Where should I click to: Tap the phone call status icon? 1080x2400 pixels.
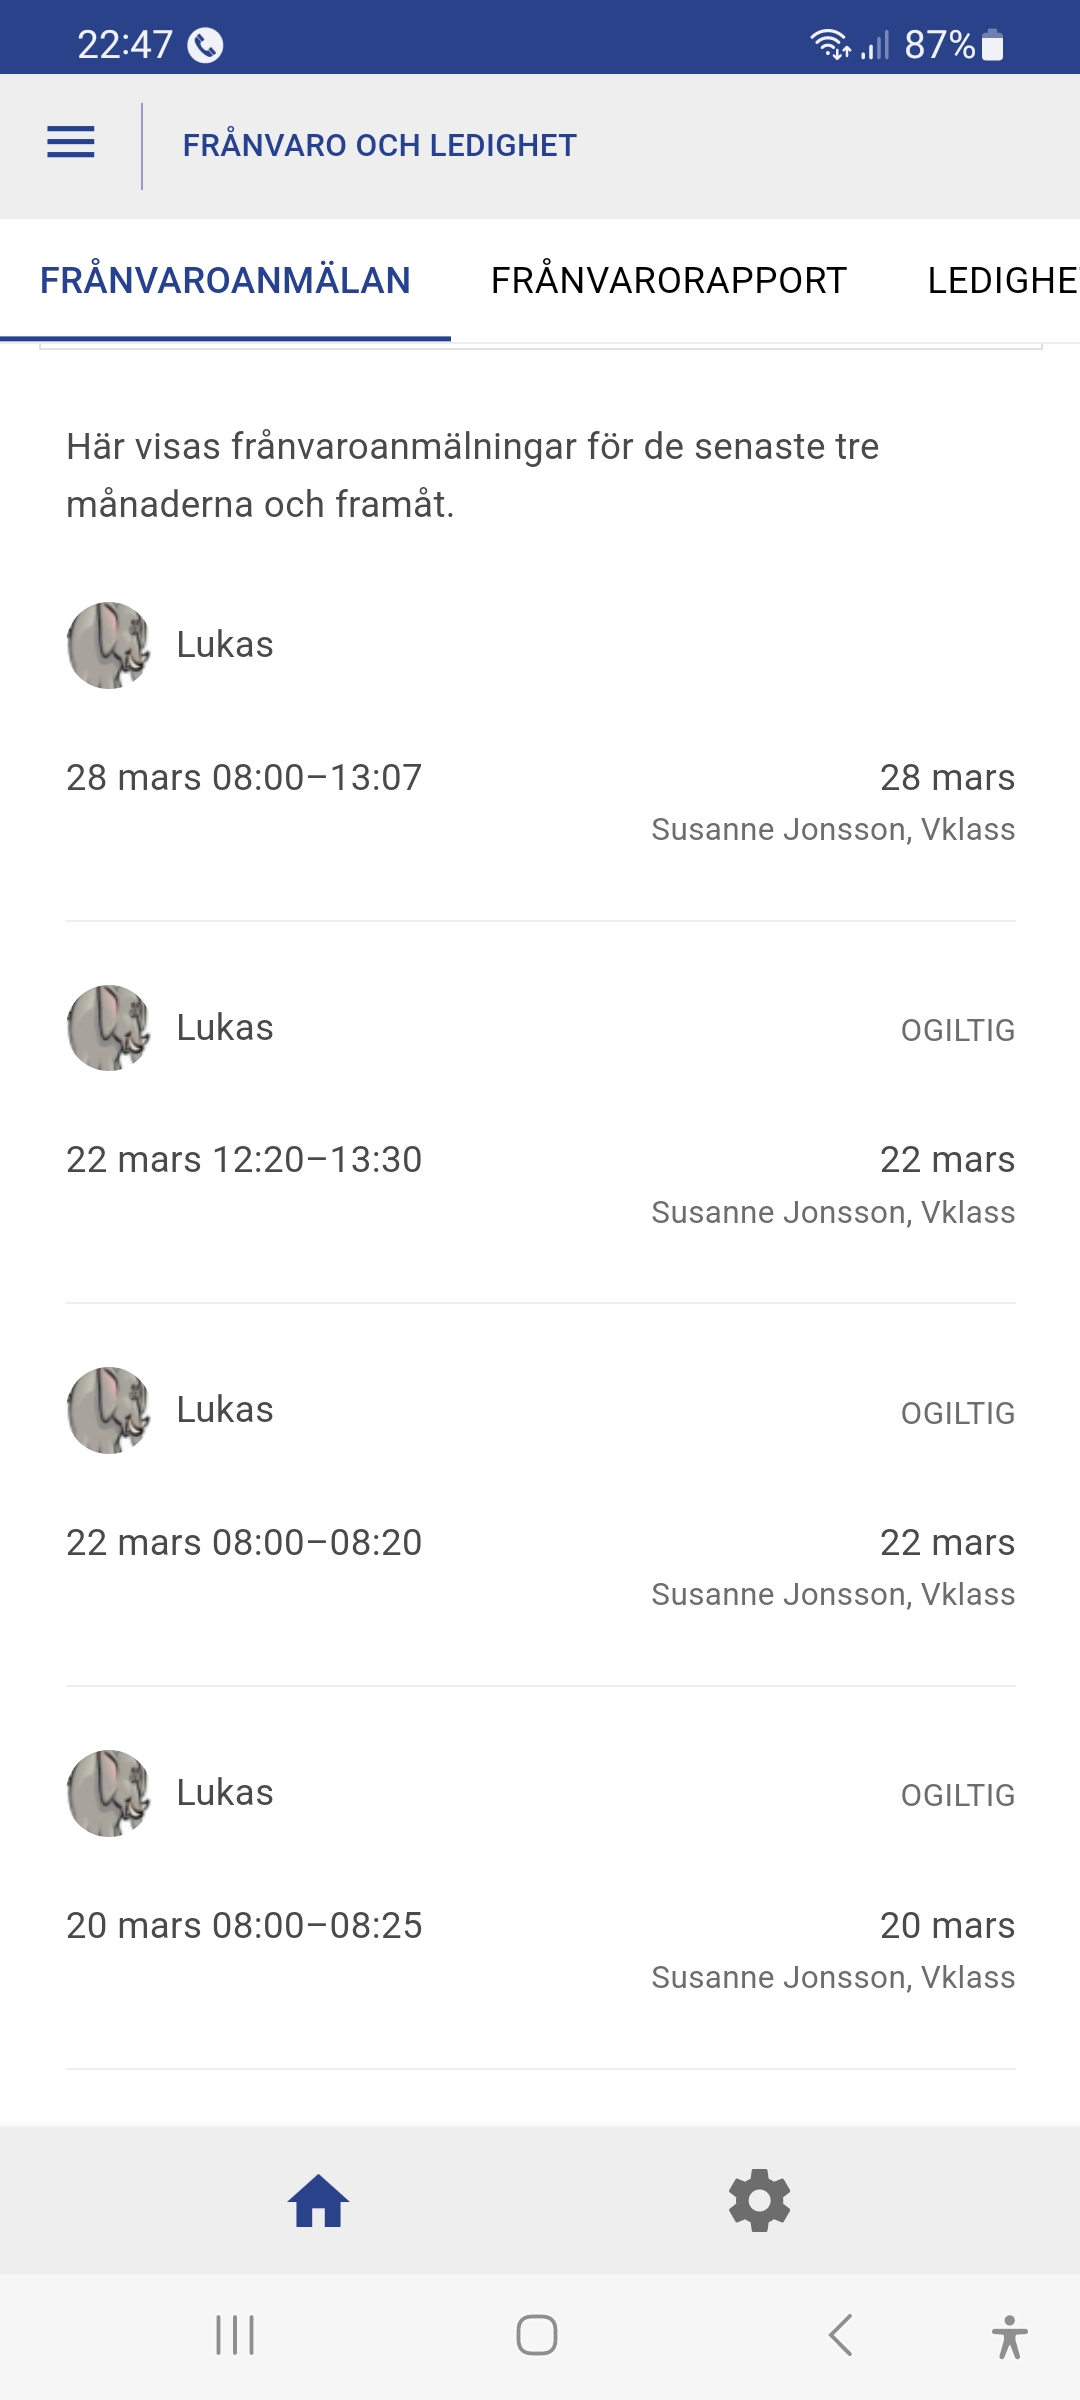click(x=205, y=45)
